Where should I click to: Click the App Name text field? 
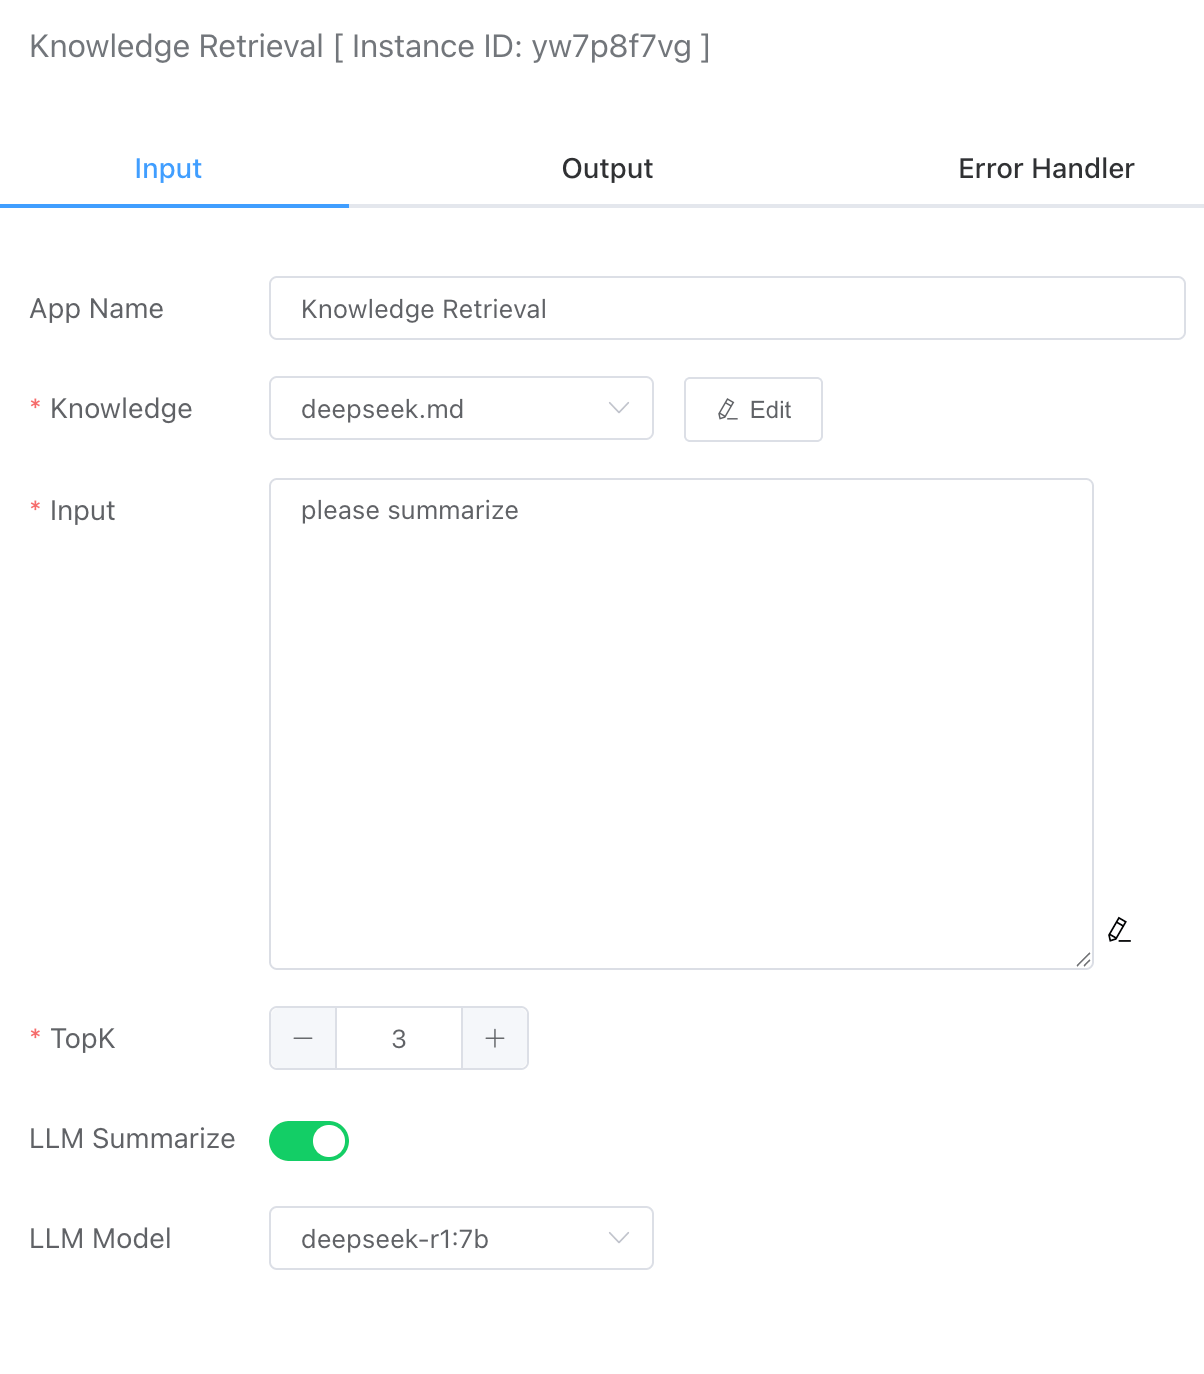[727, 308]
